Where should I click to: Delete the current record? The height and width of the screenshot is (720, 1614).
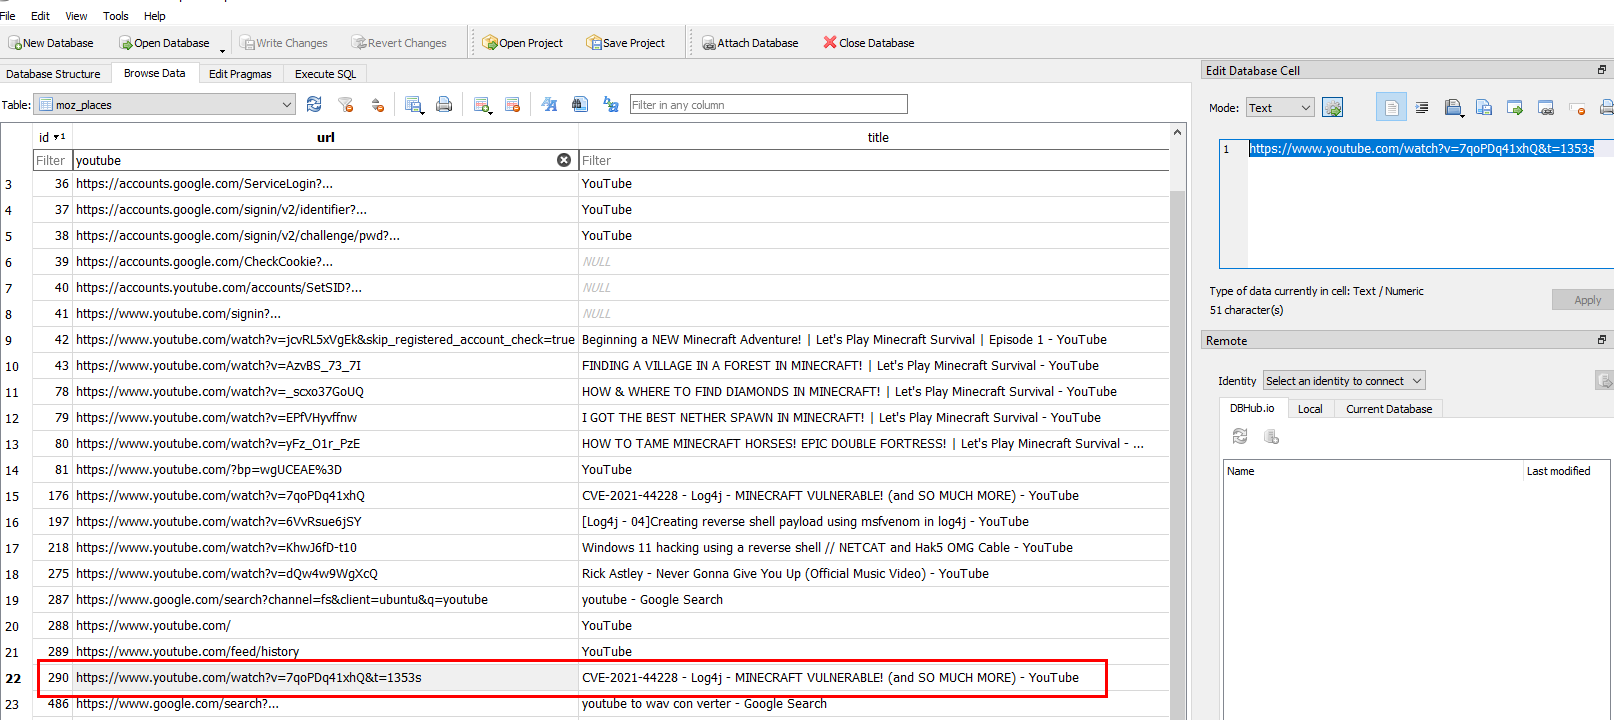click(x=513, y=104)
